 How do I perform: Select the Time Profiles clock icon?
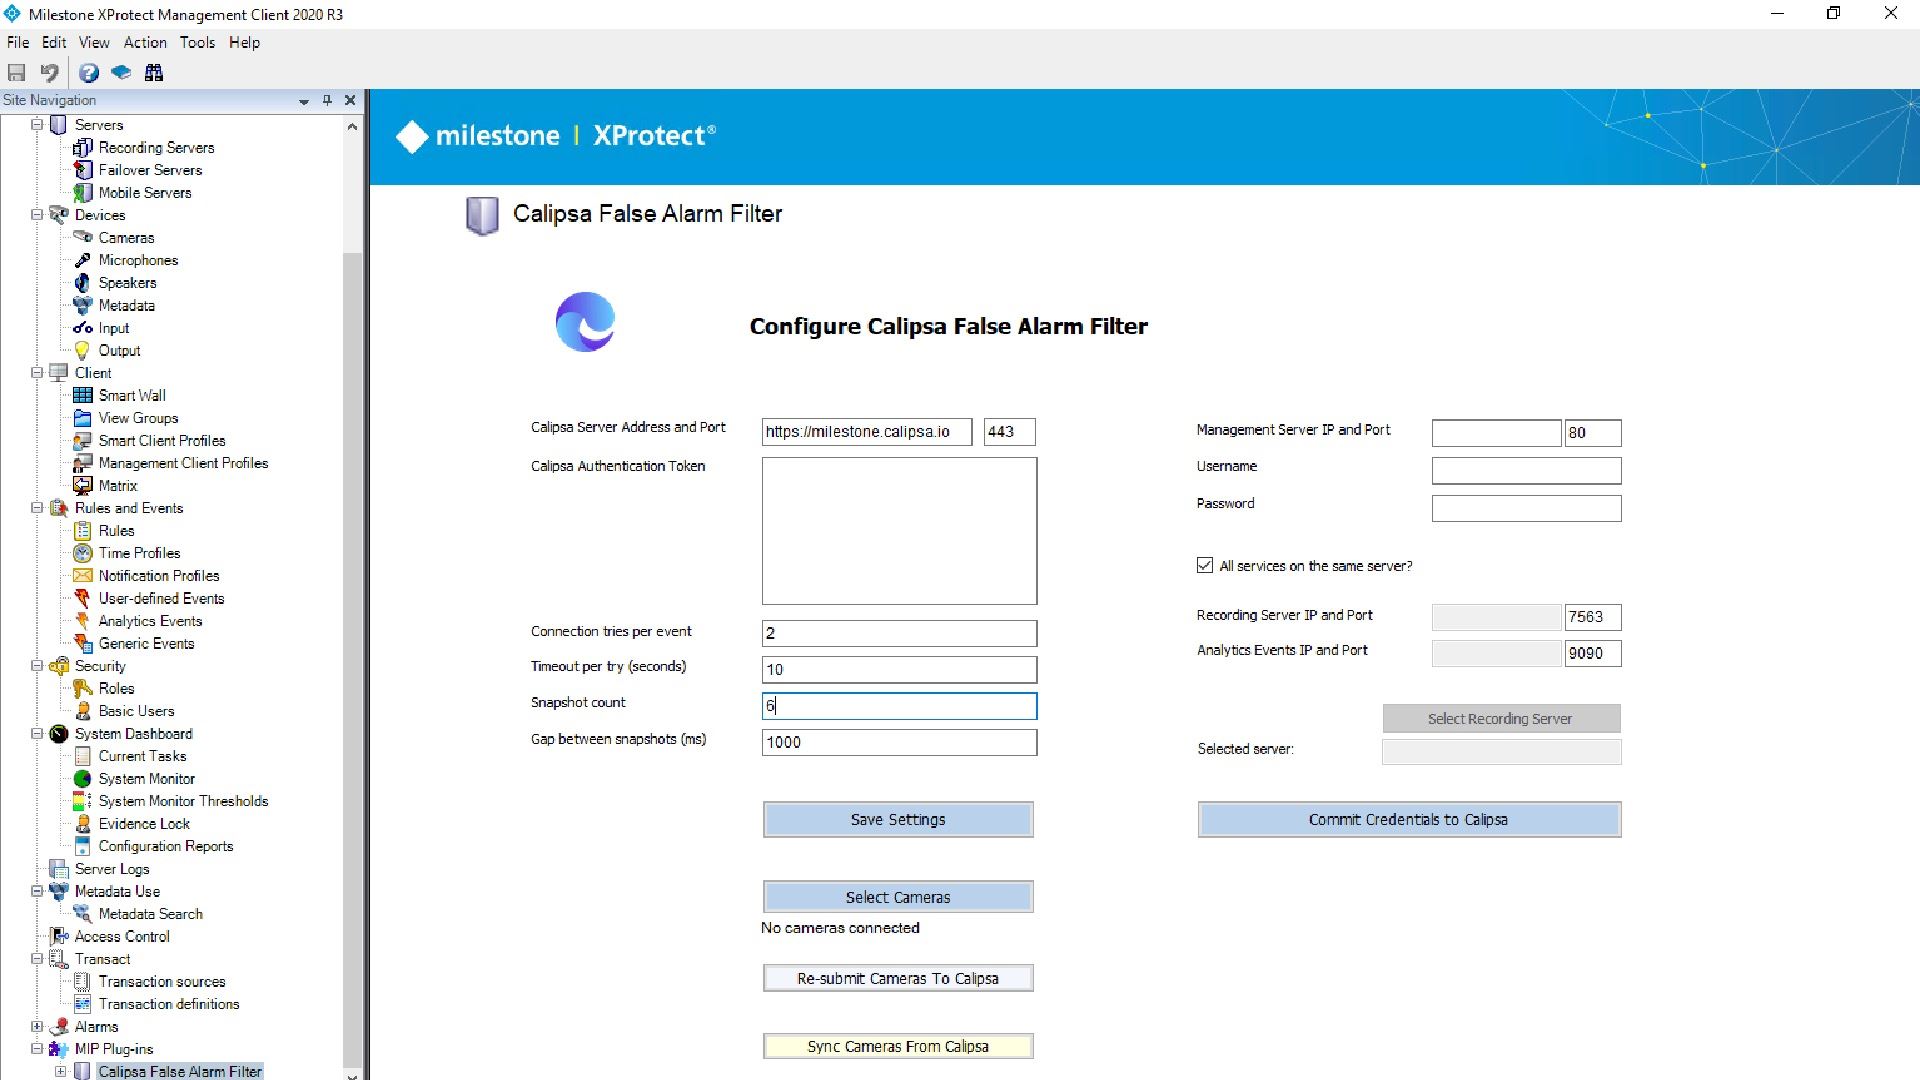[83, 553]
